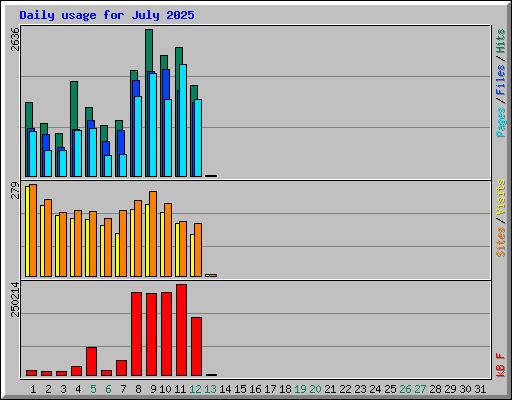Viewport: 512px width, 400px height.
Task: Click the orange sites bar for day 12
Action: click(198, 250)
